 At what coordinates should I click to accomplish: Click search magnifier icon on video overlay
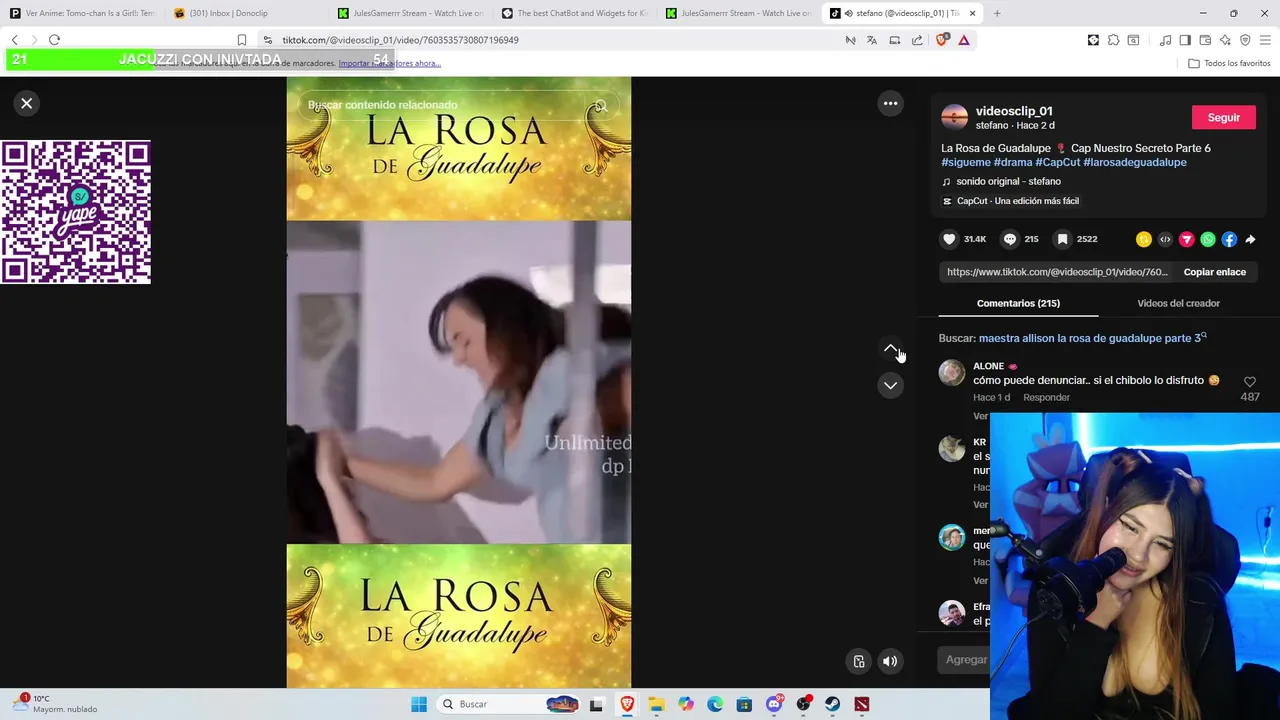coord(601,105)
